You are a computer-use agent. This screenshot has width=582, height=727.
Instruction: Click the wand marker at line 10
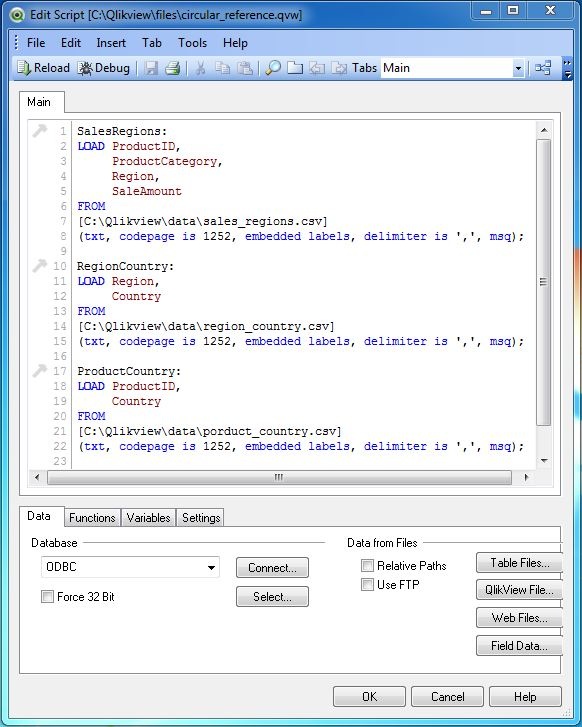click(x=40, y=266)
